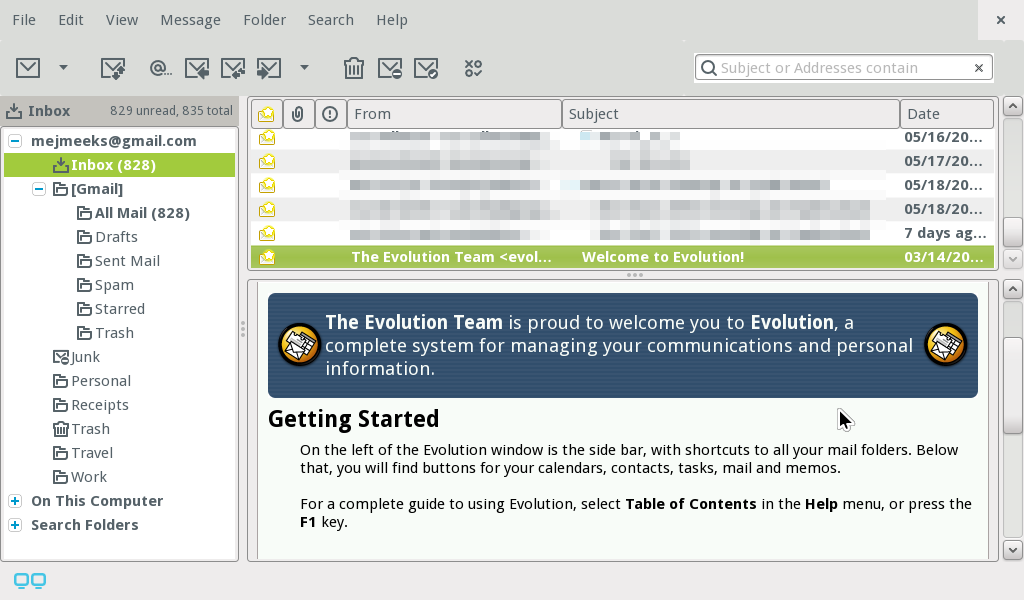Expand the Search Folders node
The height and width of the screenshot is (600, 1024).
(x=15, y=526)
